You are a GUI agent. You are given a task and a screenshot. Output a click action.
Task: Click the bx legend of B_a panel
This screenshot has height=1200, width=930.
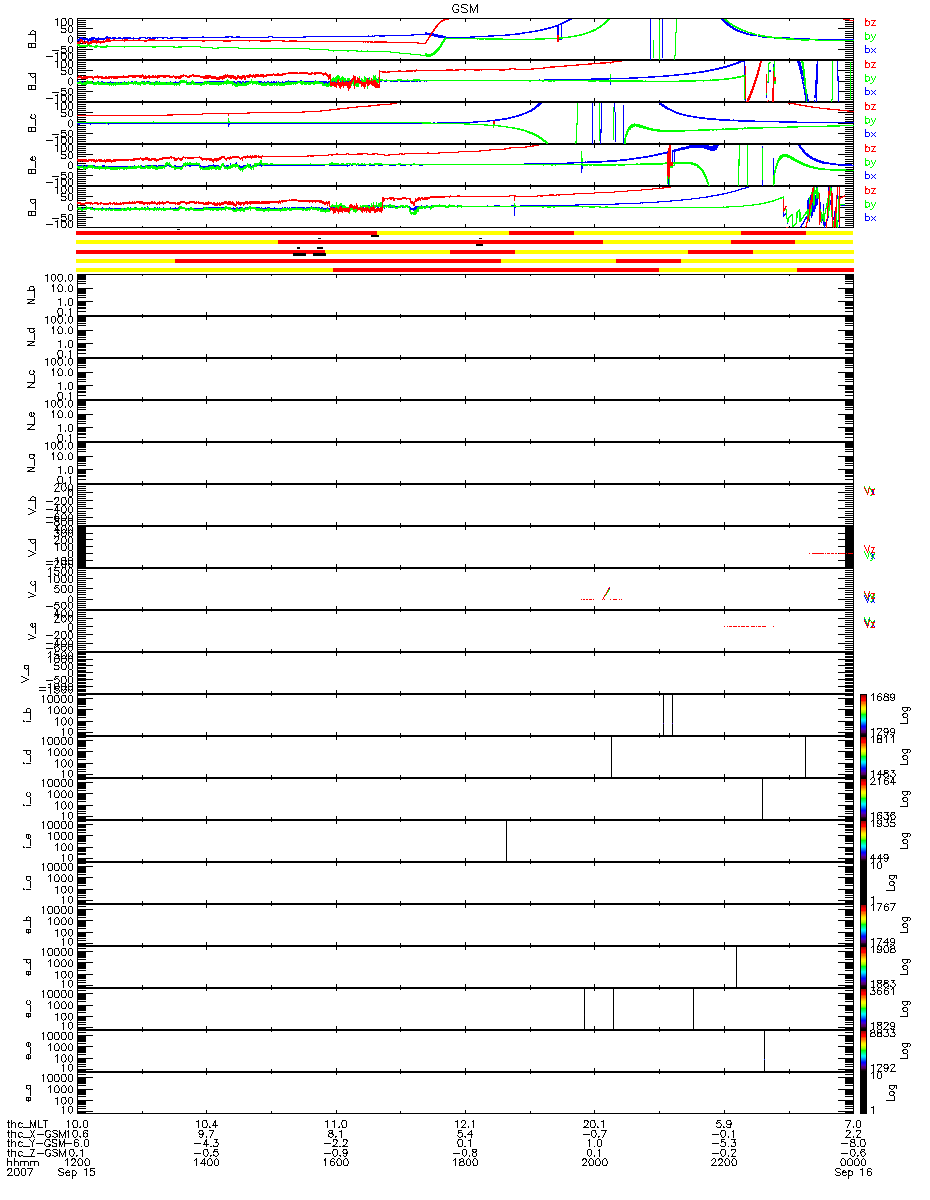click(x=870, y=218)
